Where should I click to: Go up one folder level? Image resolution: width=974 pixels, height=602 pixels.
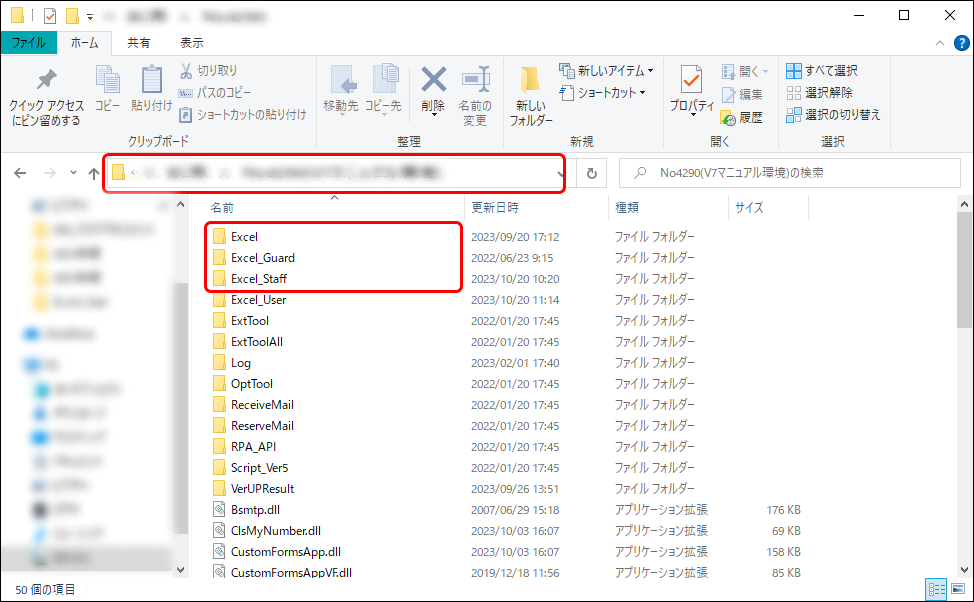coord(94,173)
